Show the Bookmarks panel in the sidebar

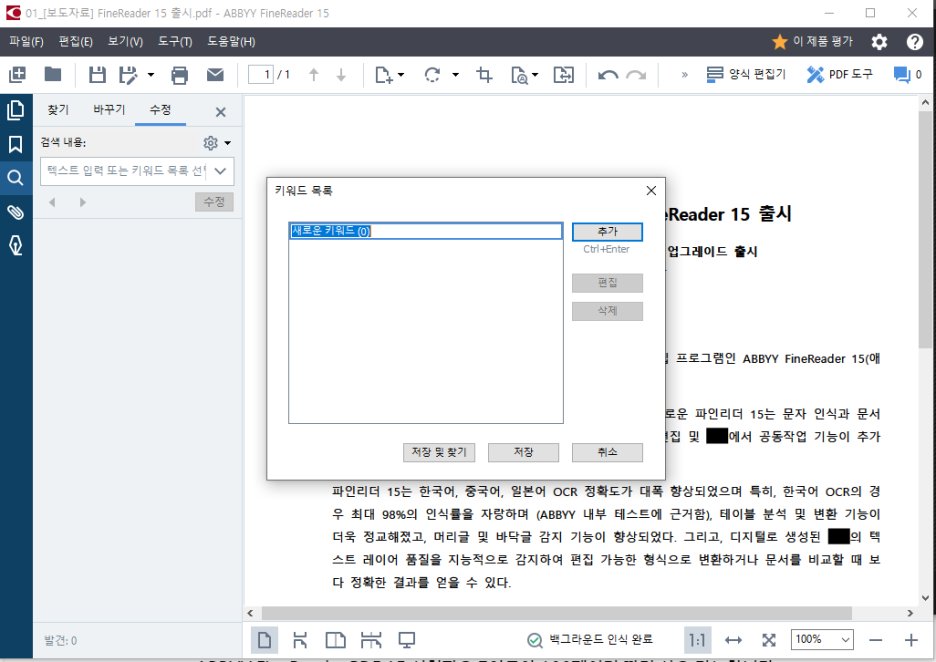point(16,144)
